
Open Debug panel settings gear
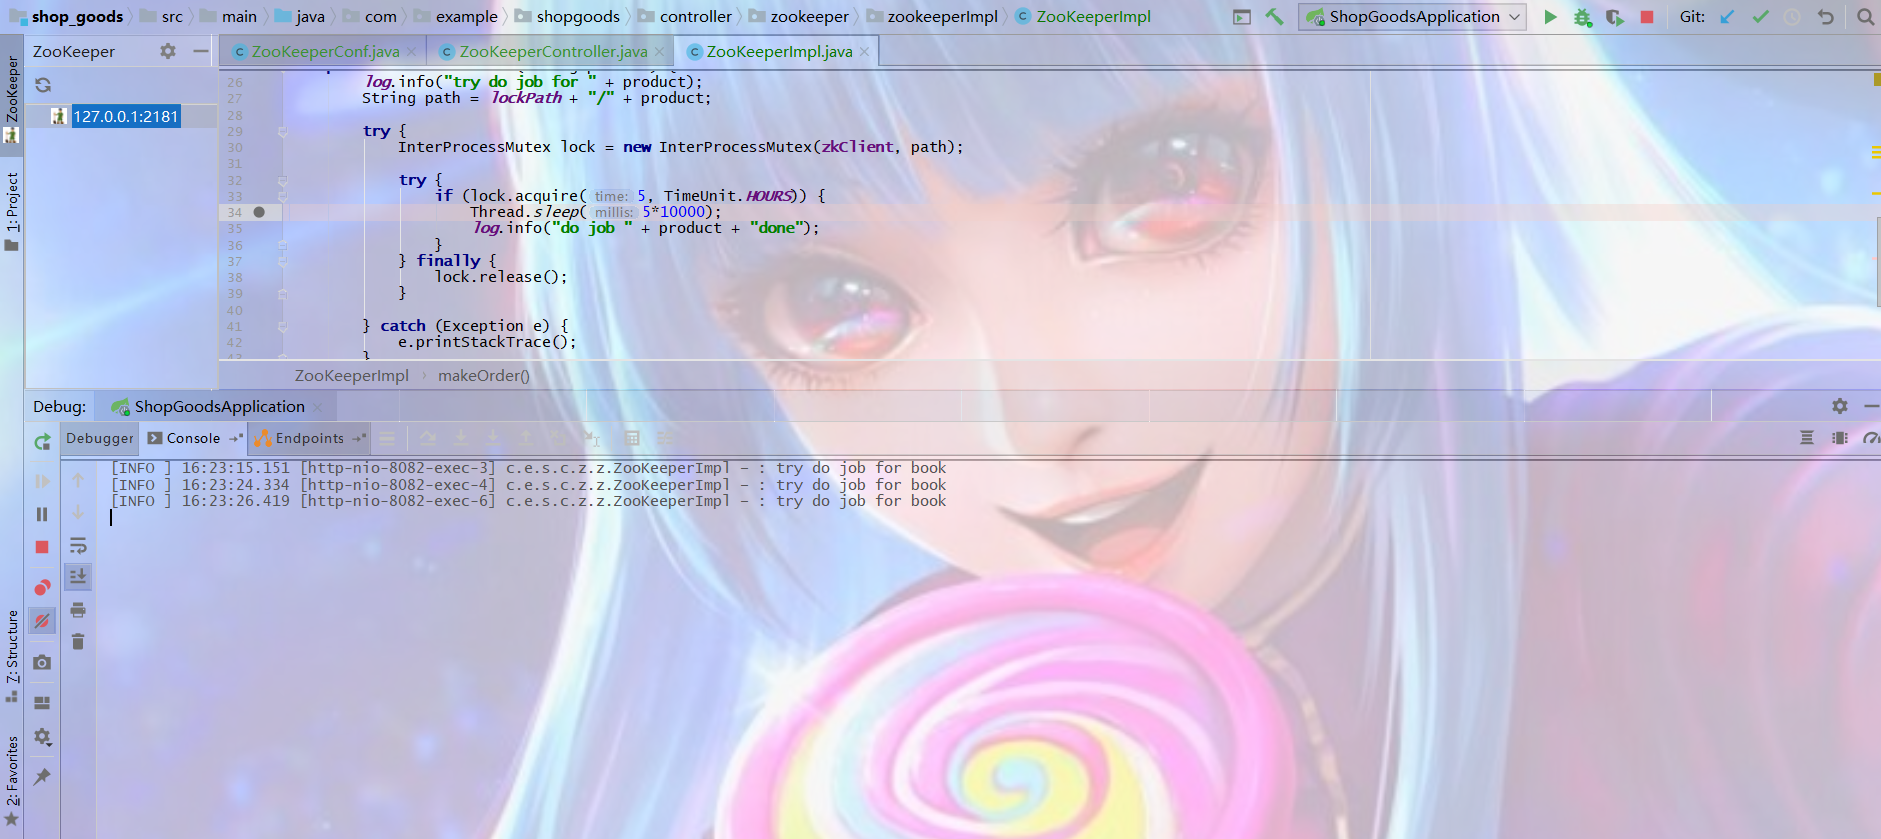[x=1840, y=406]
